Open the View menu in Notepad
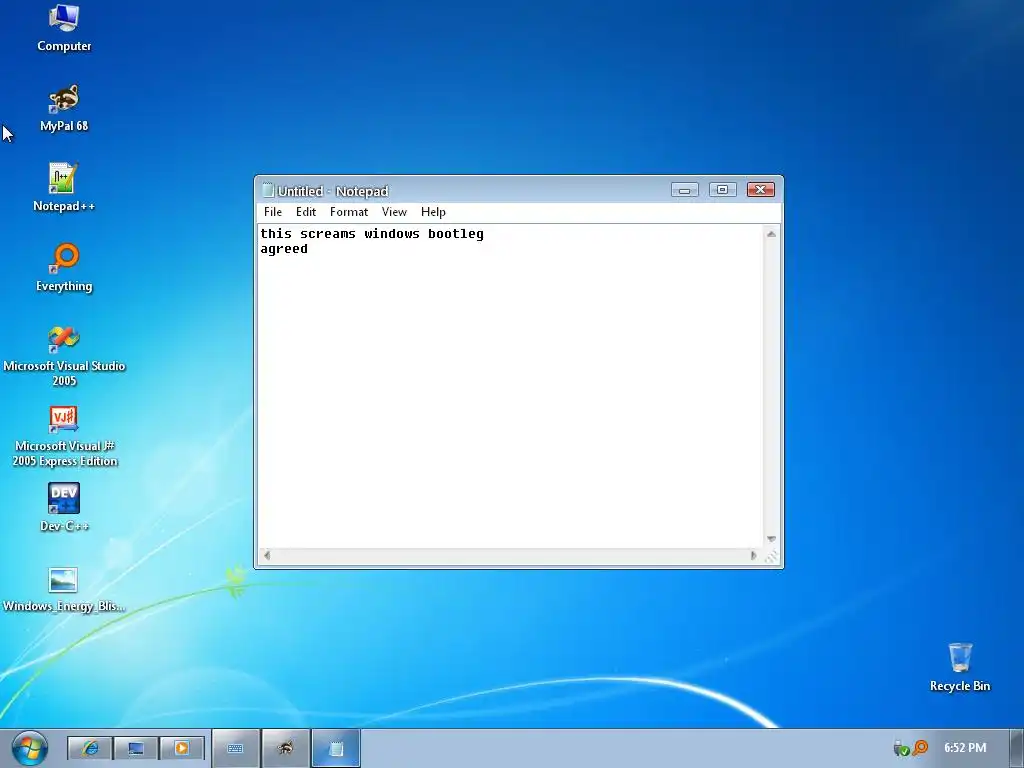 click(x=394, y=212)
